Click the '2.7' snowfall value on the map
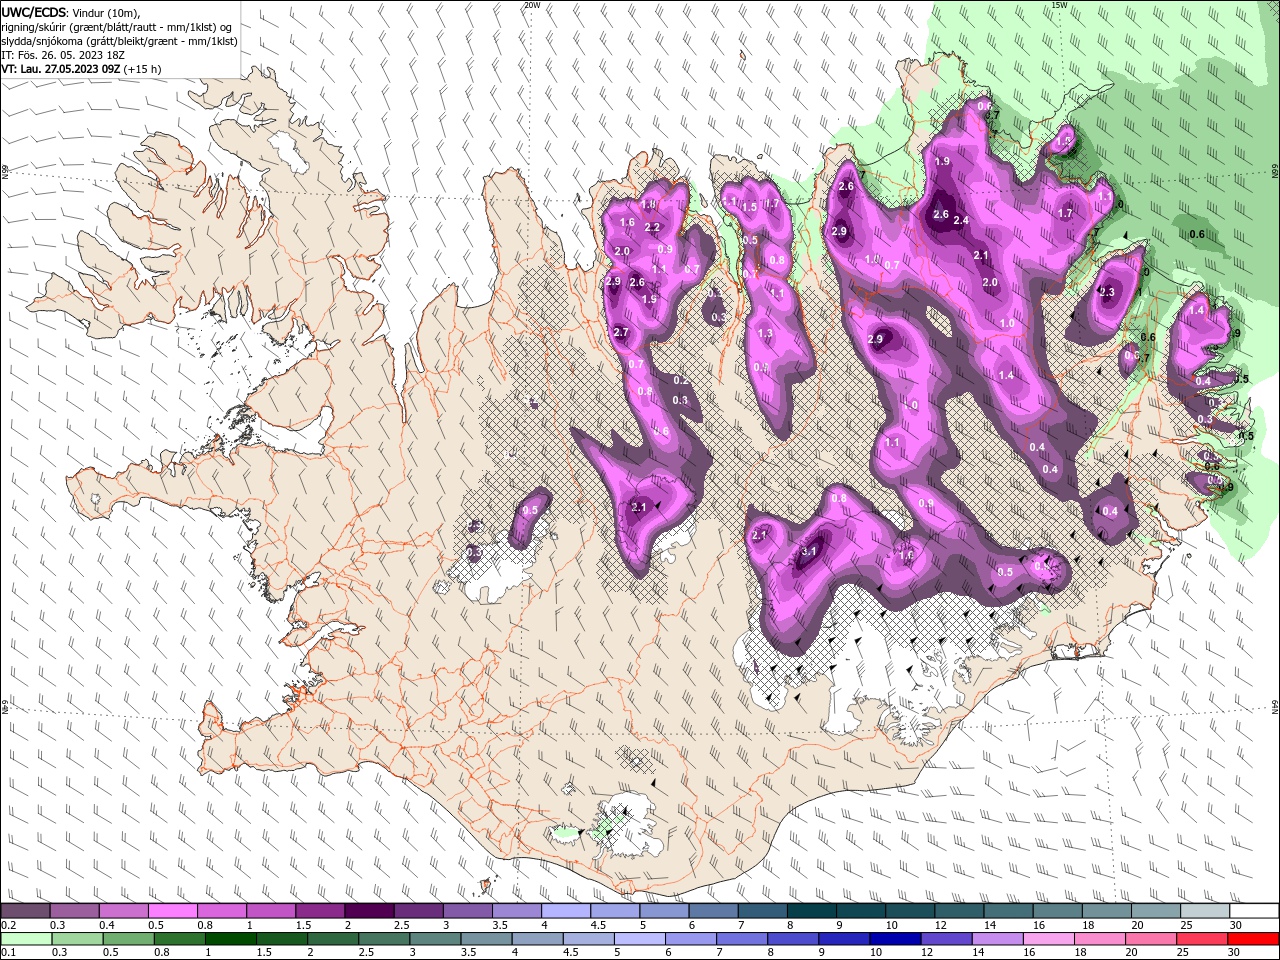The height and width of the screenshot is (960, 1280). click(621, 332)
